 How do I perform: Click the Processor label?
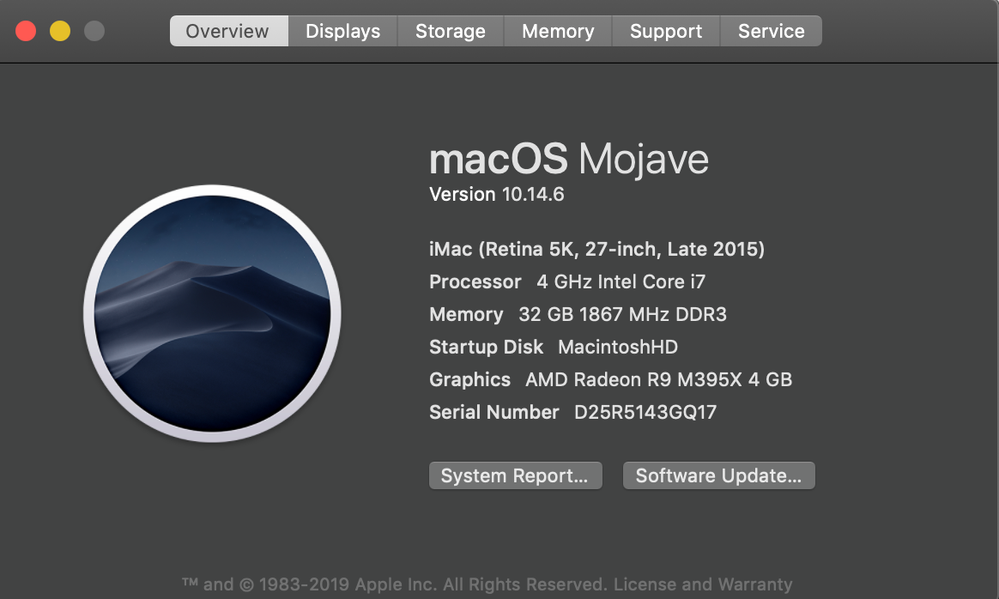[x=475, y=282]
